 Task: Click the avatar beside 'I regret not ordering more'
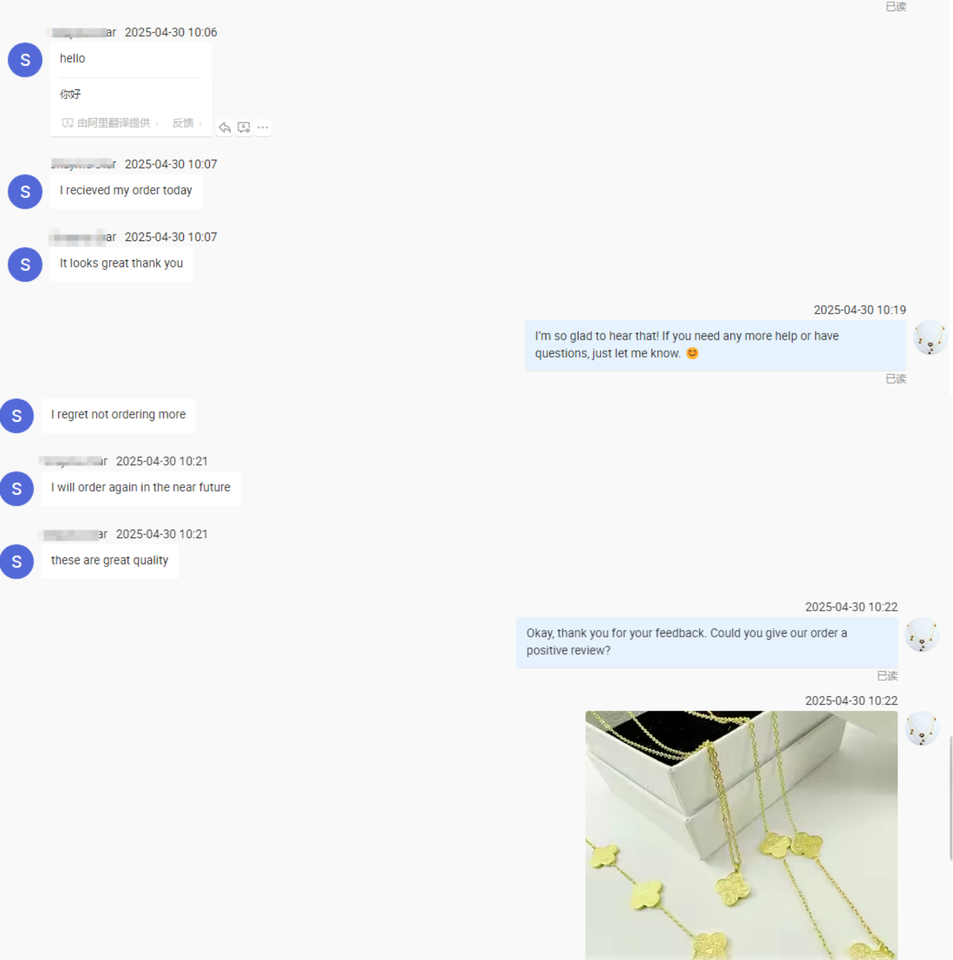(x=17, y=416)
